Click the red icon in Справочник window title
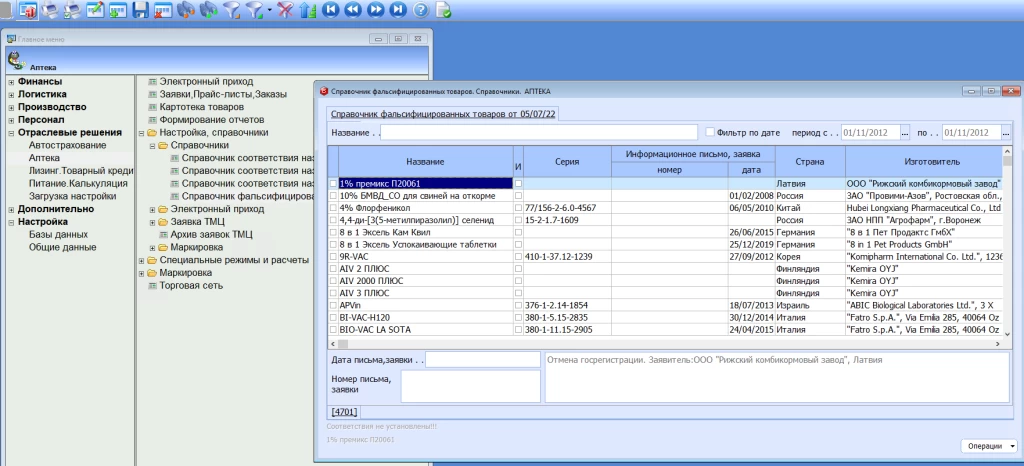Viewport: 1024px width, 466px height. coord(323,91)
